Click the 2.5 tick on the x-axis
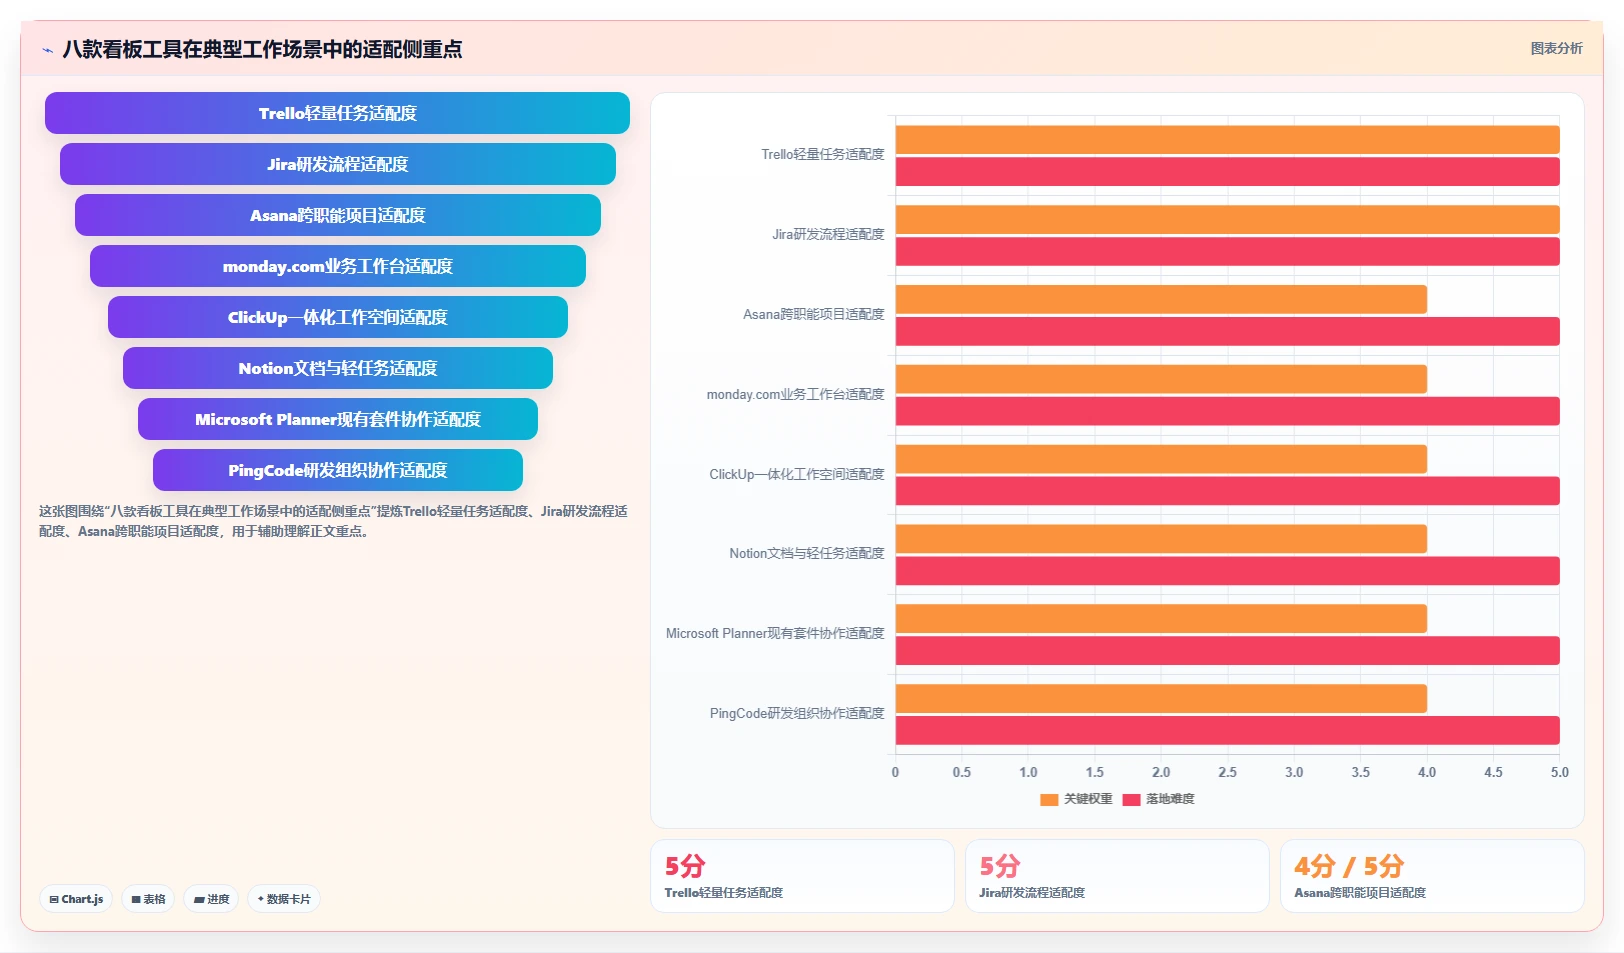This screenshot has width=1624, height=953. pyautogui.click(x=1227, y=773)
